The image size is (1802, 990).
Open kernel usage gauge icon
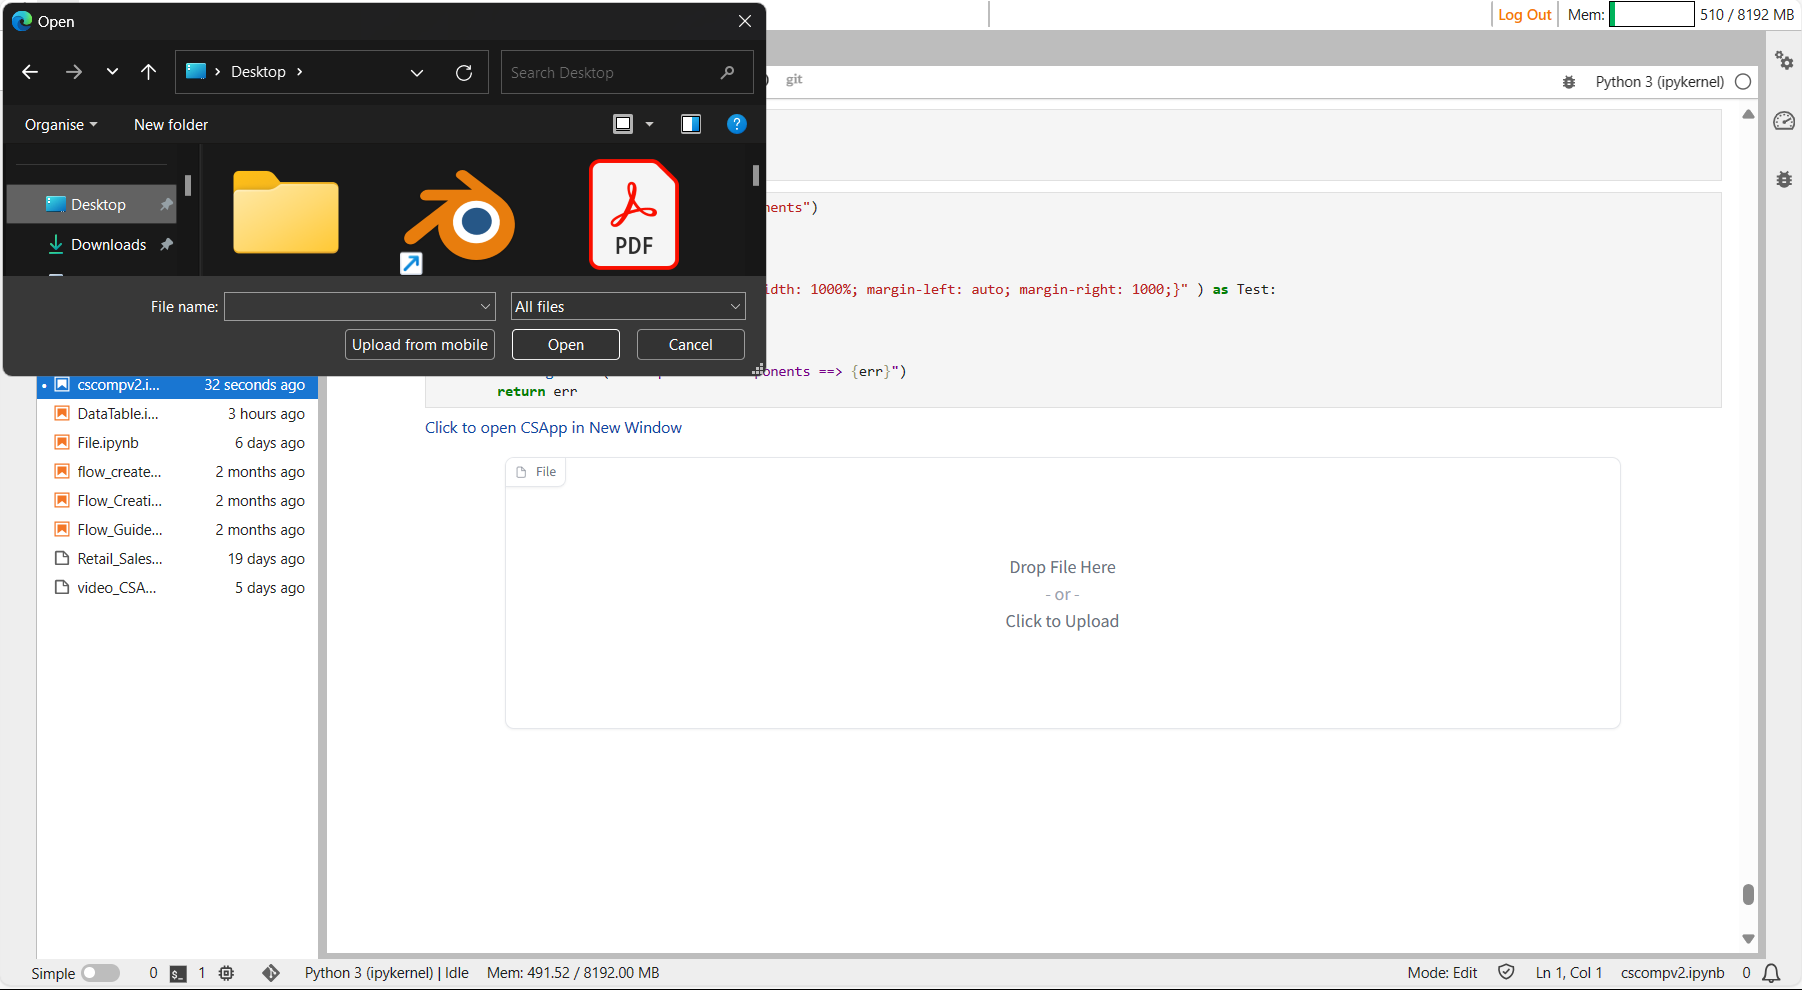pyautogui.click(x=1784, y=121)
